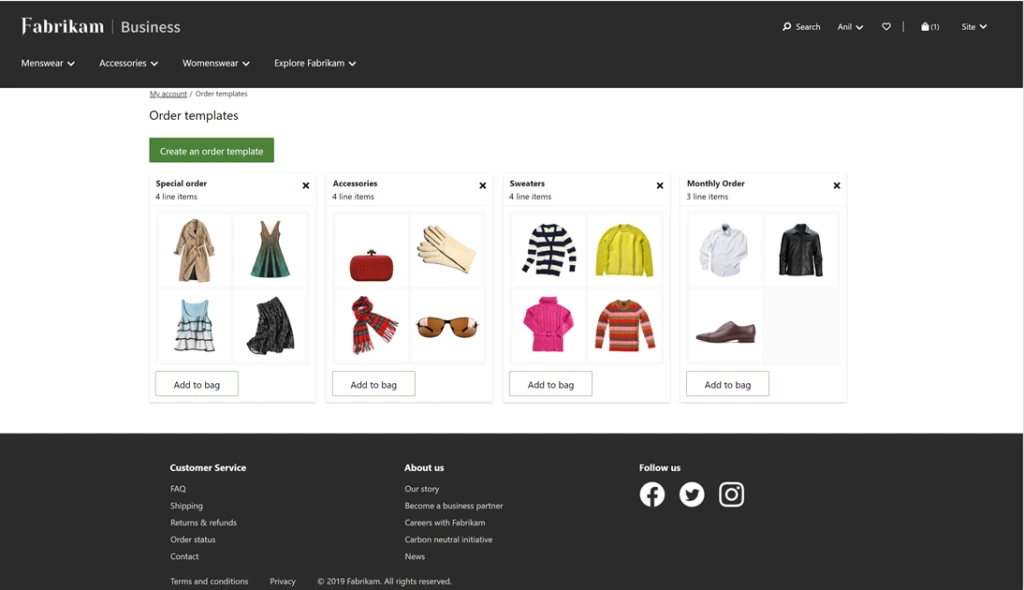Open the Site selector dropdown

[973, 27]
